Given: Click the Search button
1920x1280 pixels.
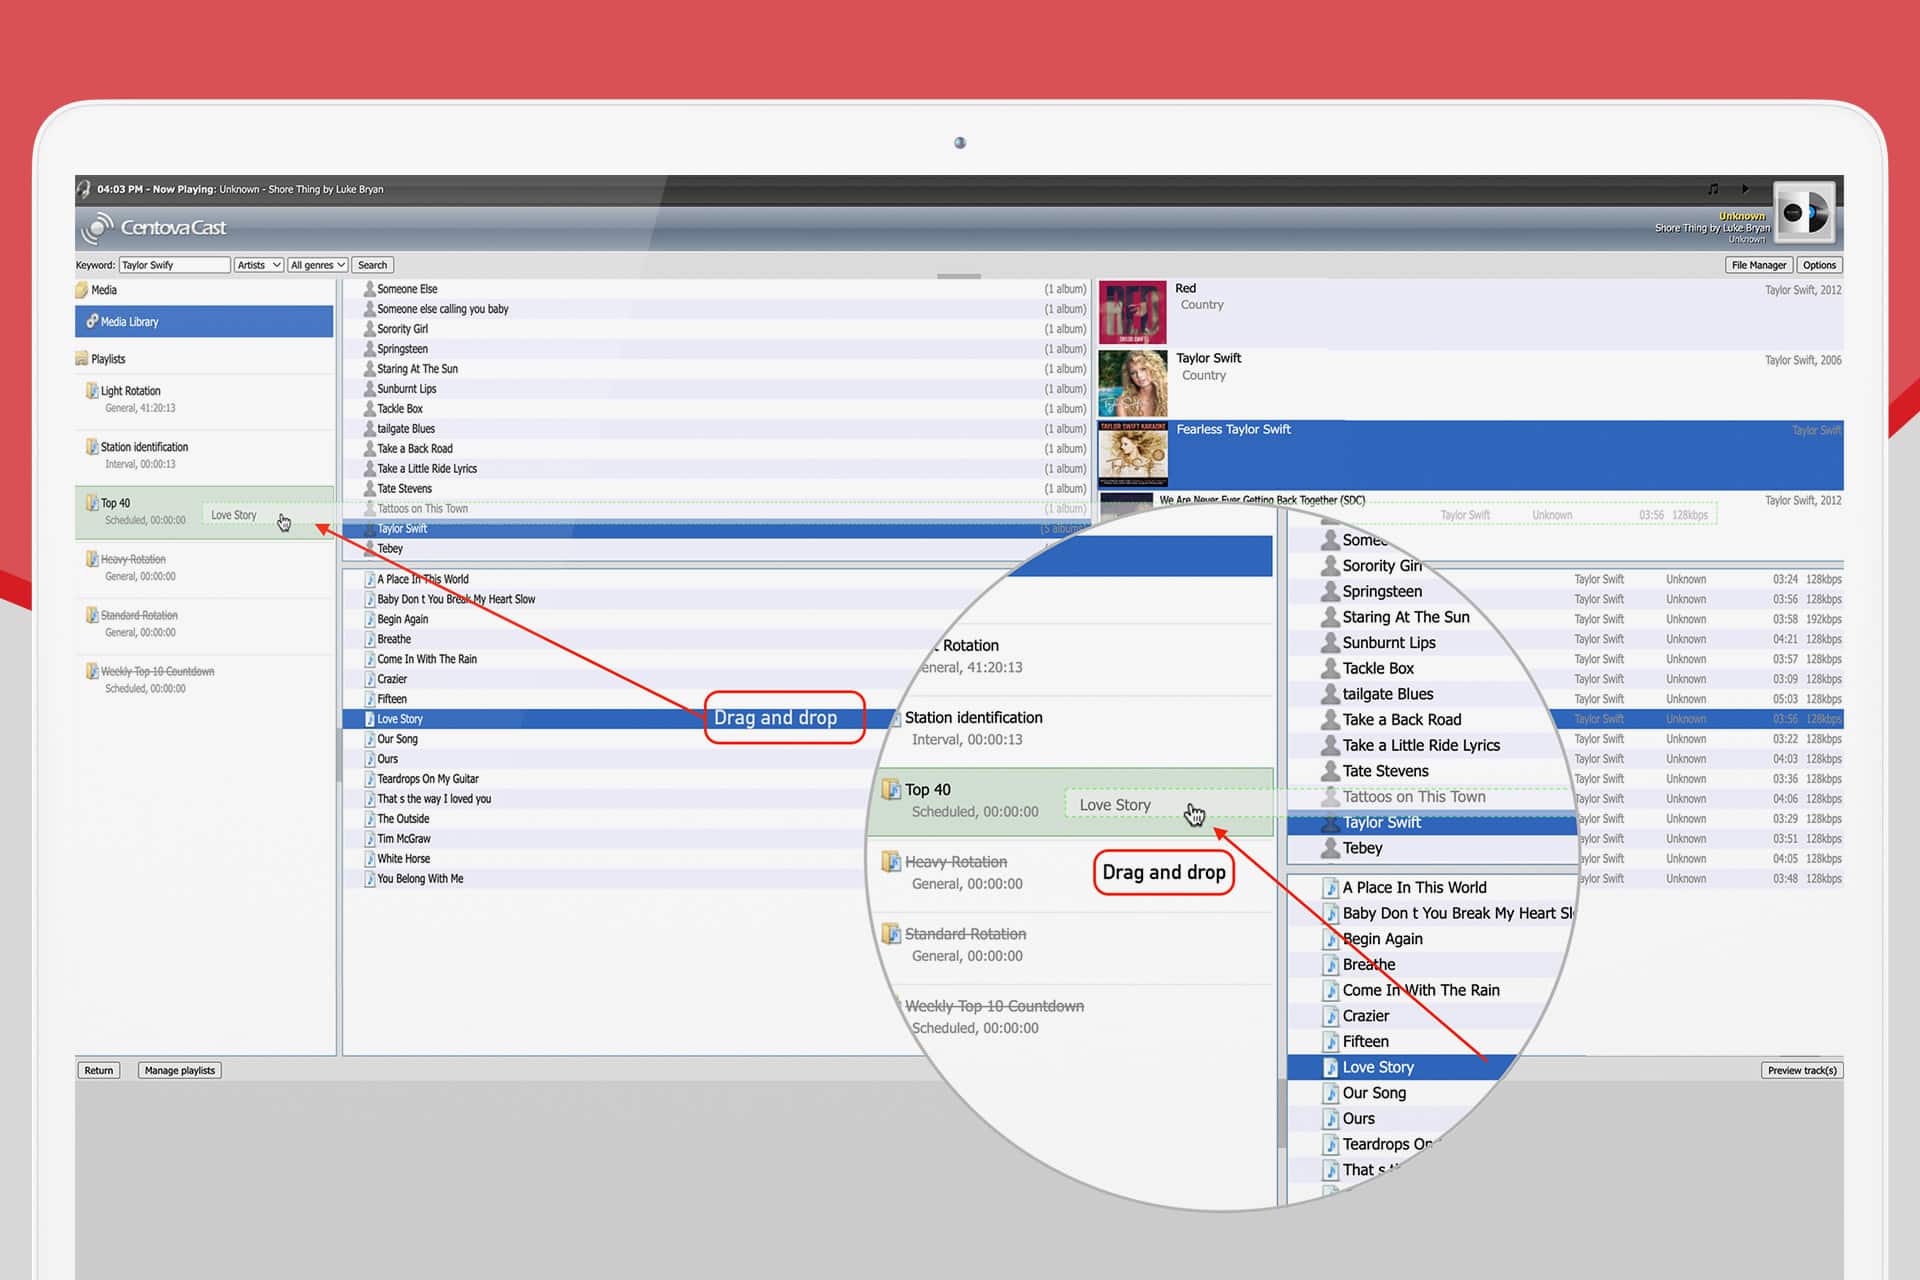Looking at the screenshot, I should tap(372, 265).
